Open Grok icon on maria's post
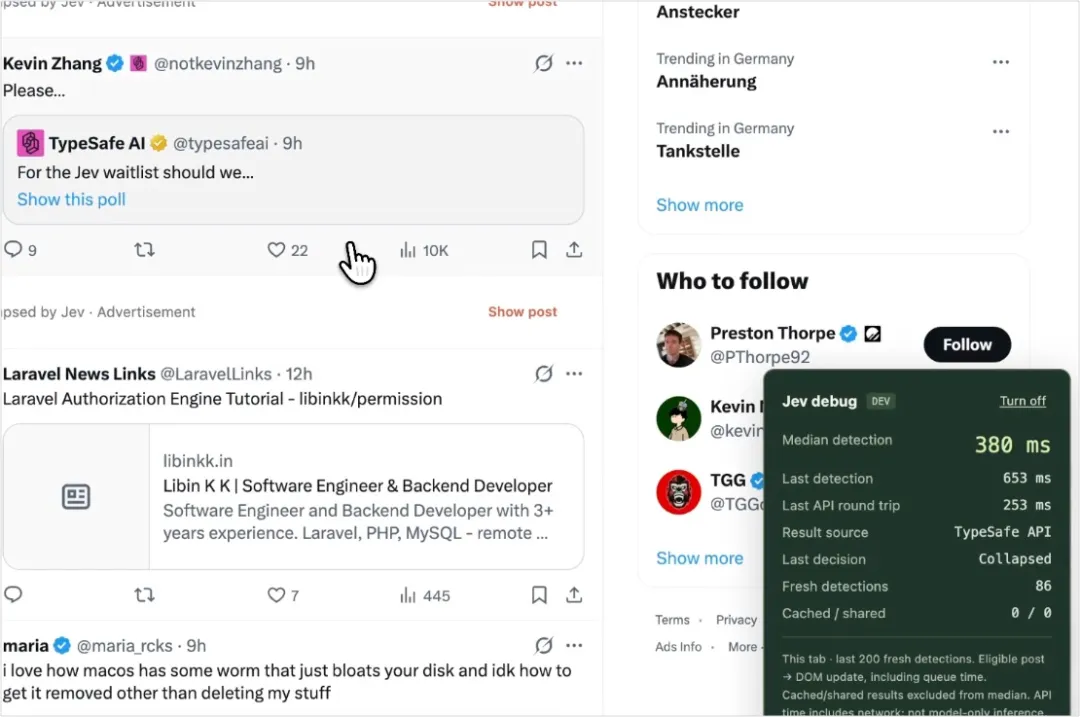 point(543,645)
